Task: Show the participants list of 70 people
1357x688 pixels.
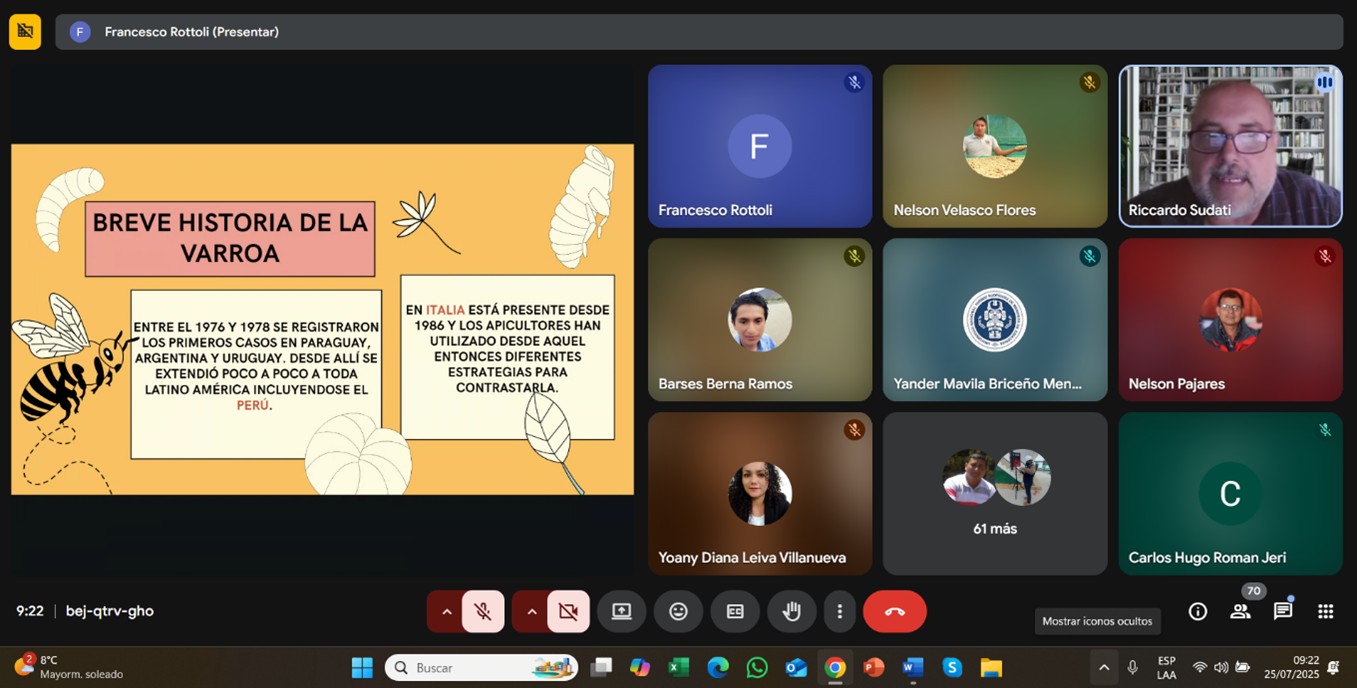Action: (x=1240, y=612)
